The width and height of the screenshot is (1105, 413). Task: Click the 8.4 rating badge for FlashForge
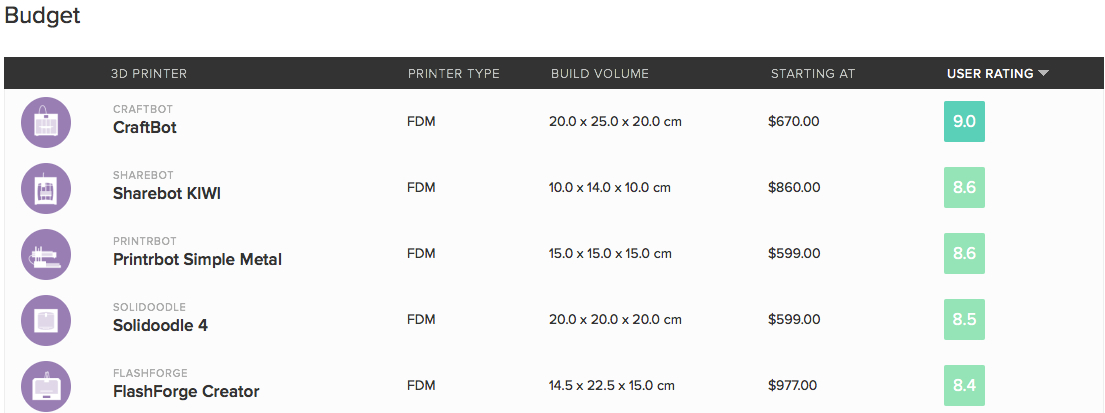point(964,386)
